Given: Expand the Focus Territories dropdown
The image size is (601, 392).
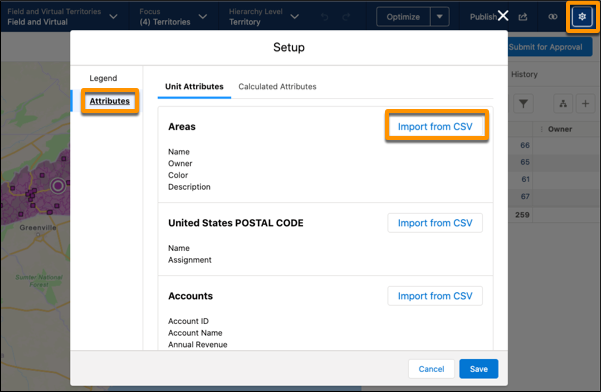Looking at the screenshot, I should coord(203,16).
